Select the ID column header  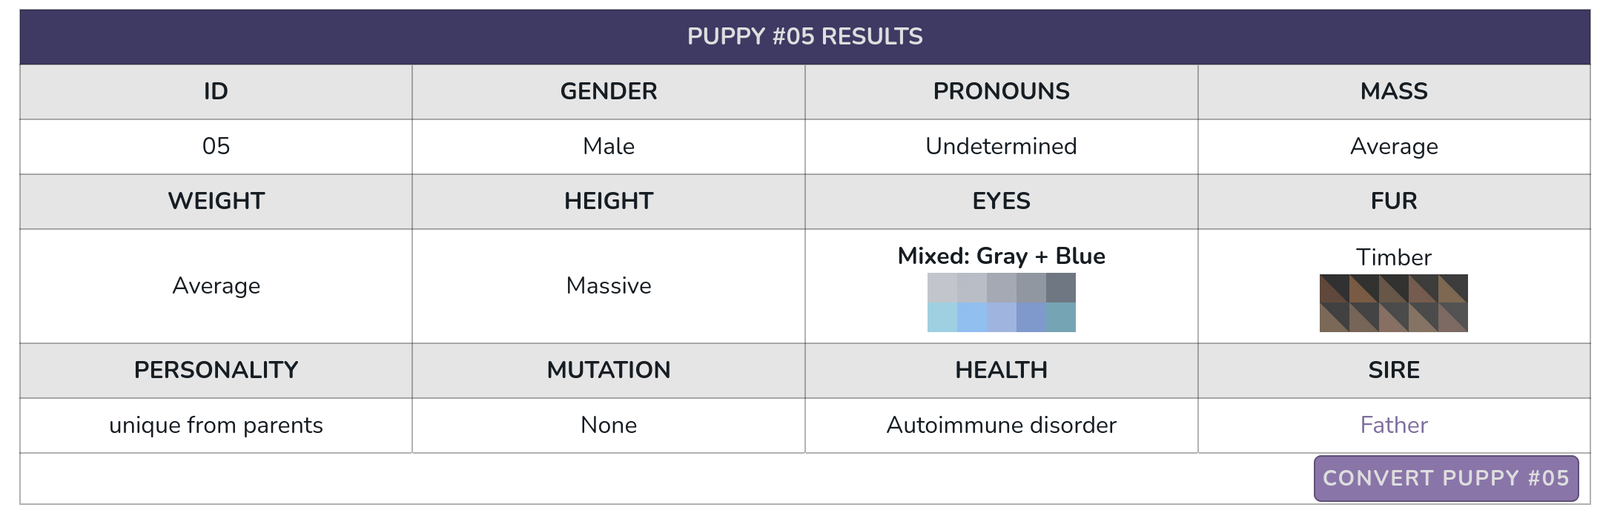(216, 92)
